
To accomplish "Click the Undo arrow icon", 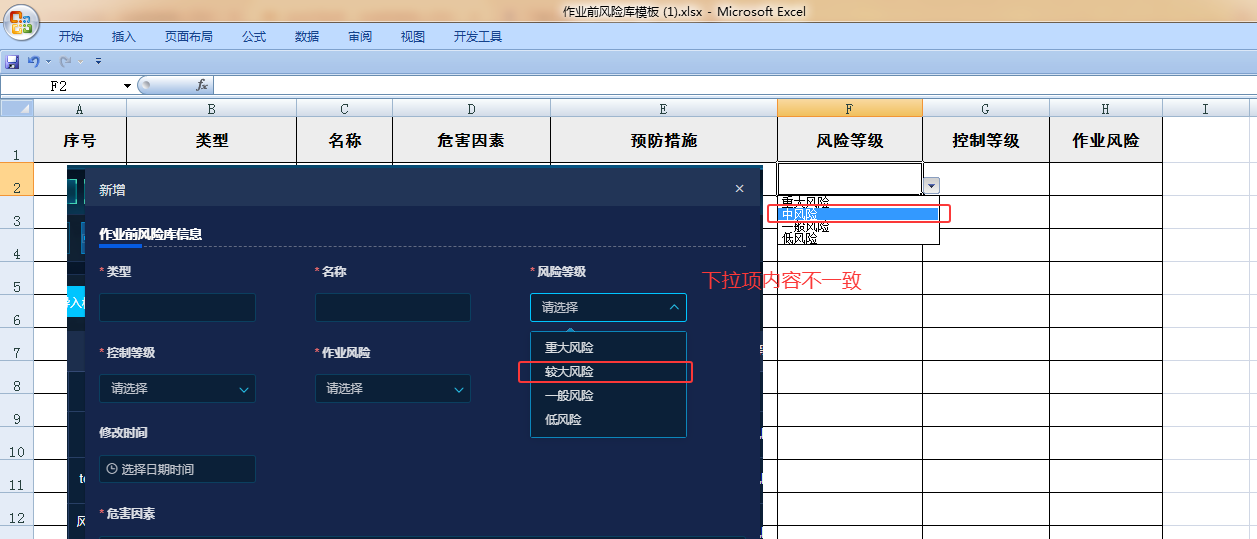I will point(33,62).
